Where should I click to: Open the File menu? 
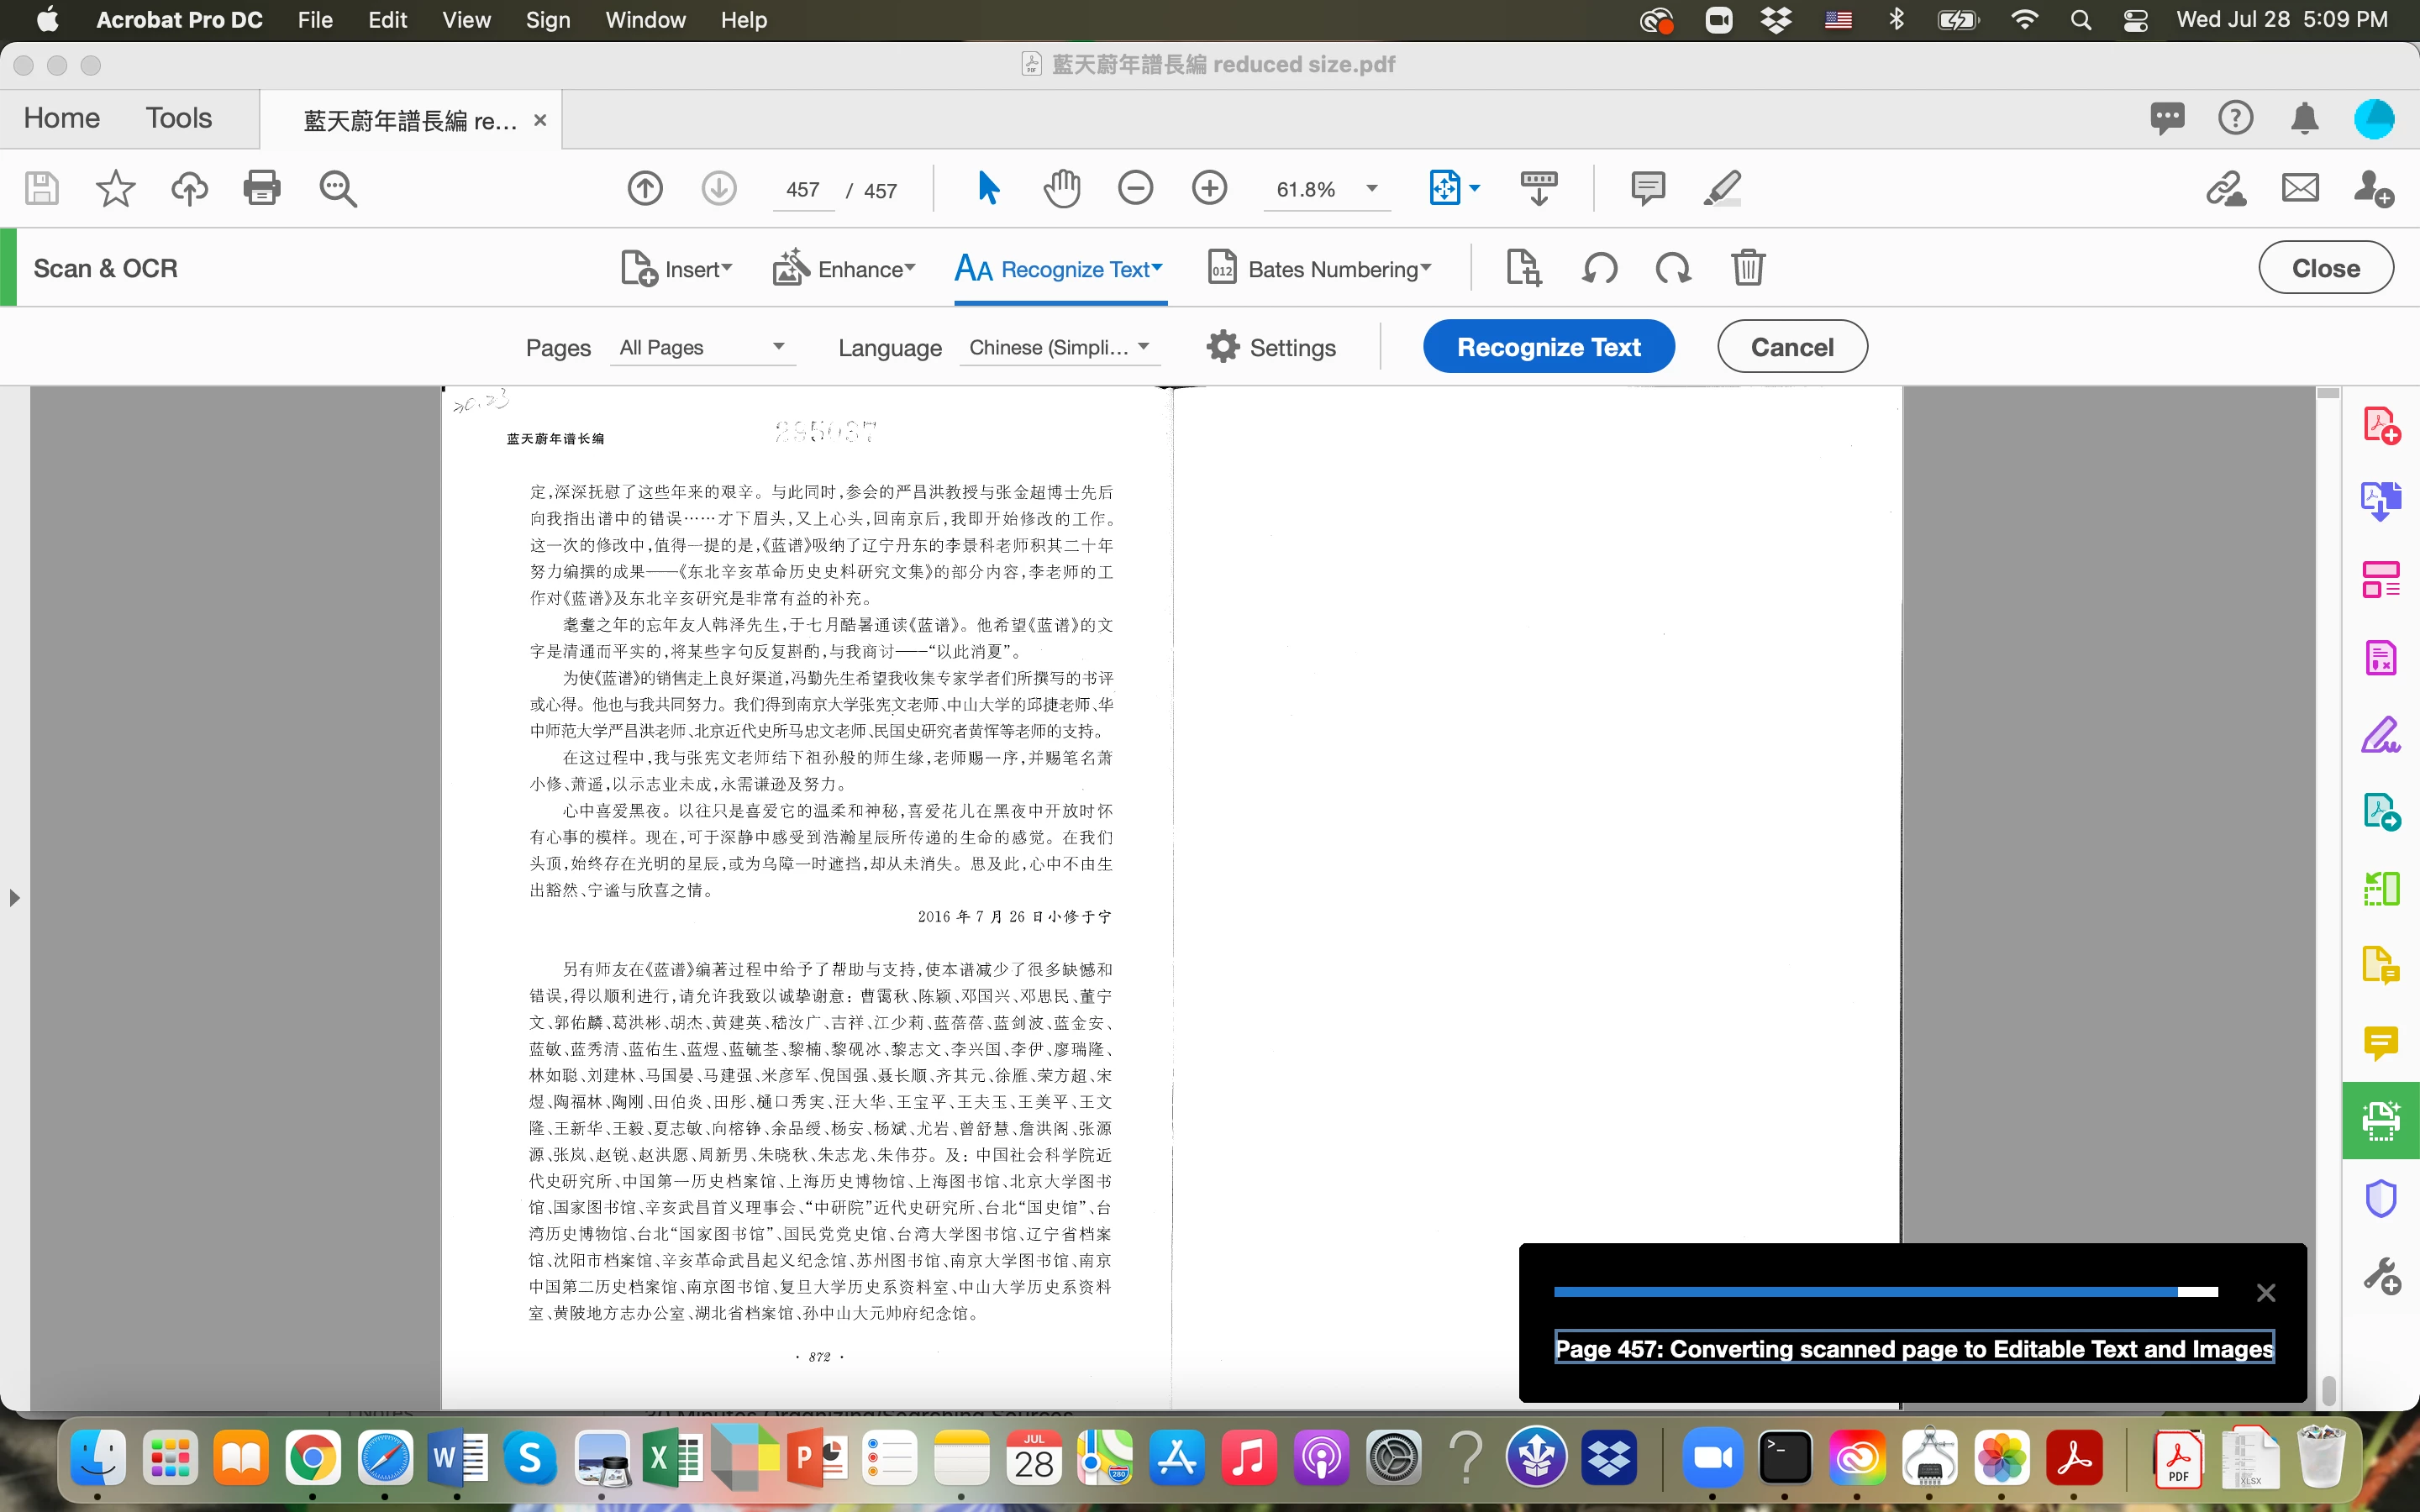[315, 20]
